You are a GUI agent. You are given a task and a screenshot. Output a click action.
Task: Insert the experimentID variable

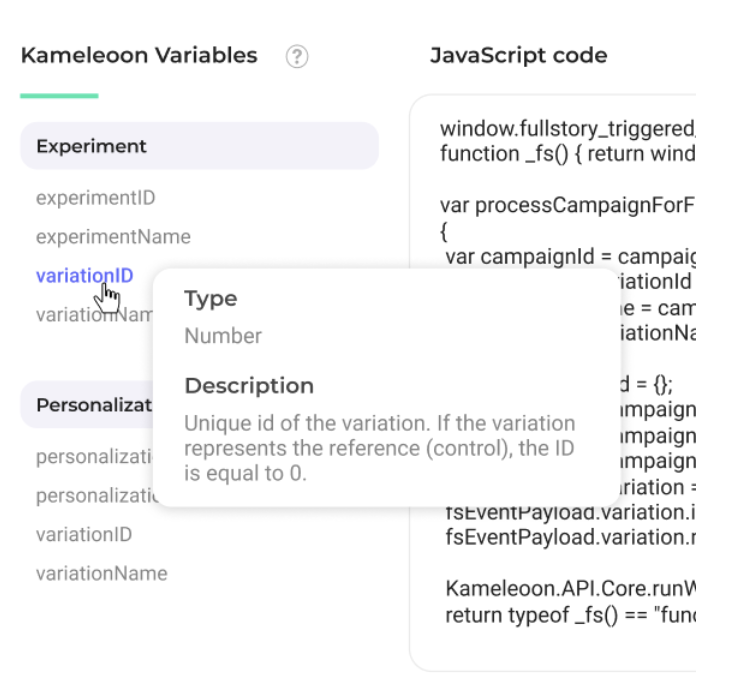[x=95, y=198]
